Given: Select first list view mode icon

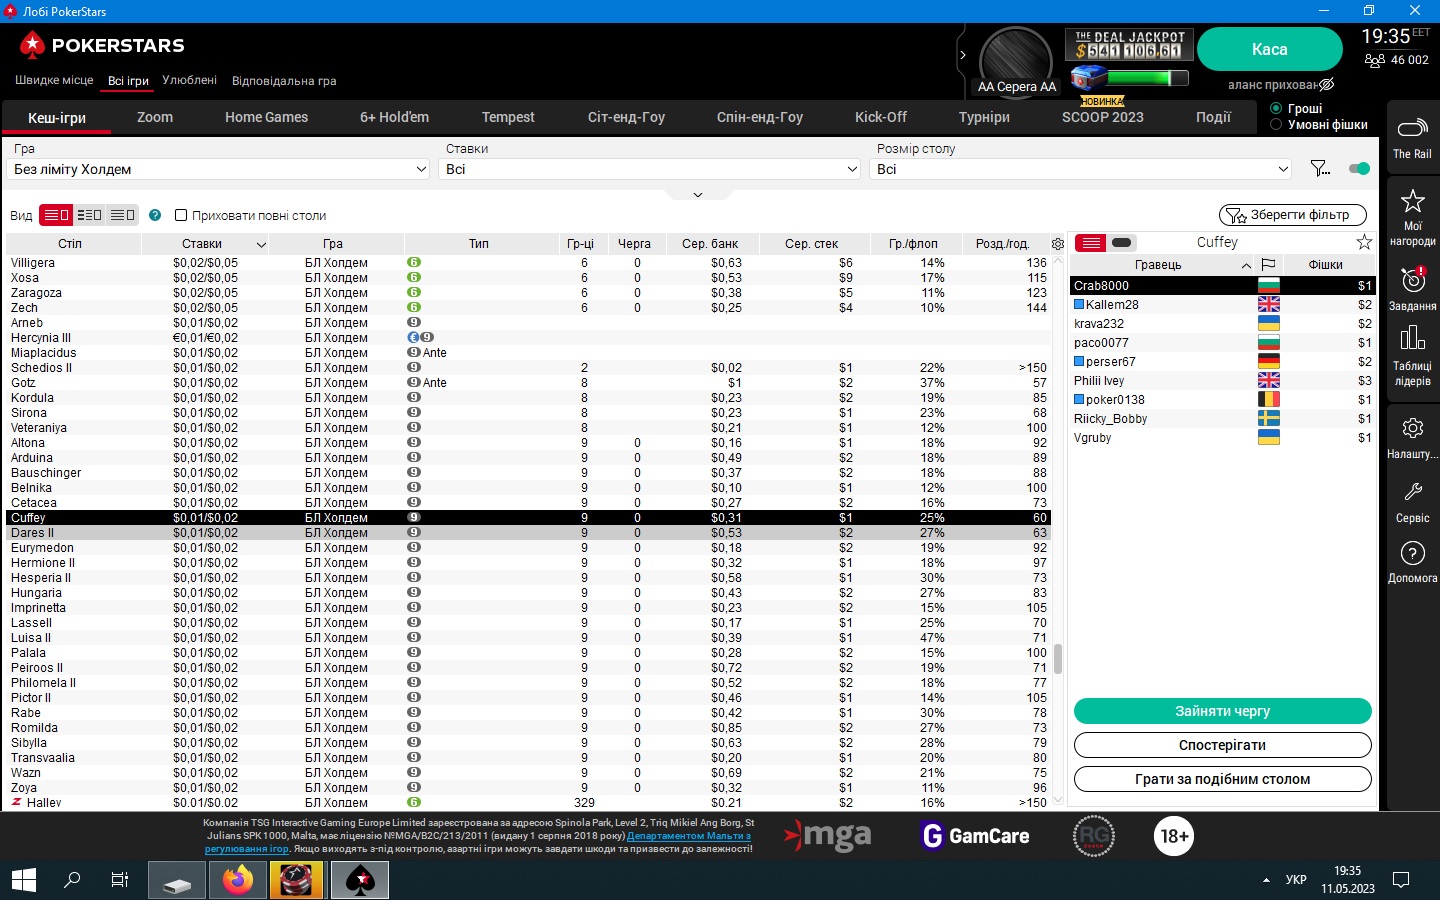Looking at the screenshot, I should (x=56, y=215).
